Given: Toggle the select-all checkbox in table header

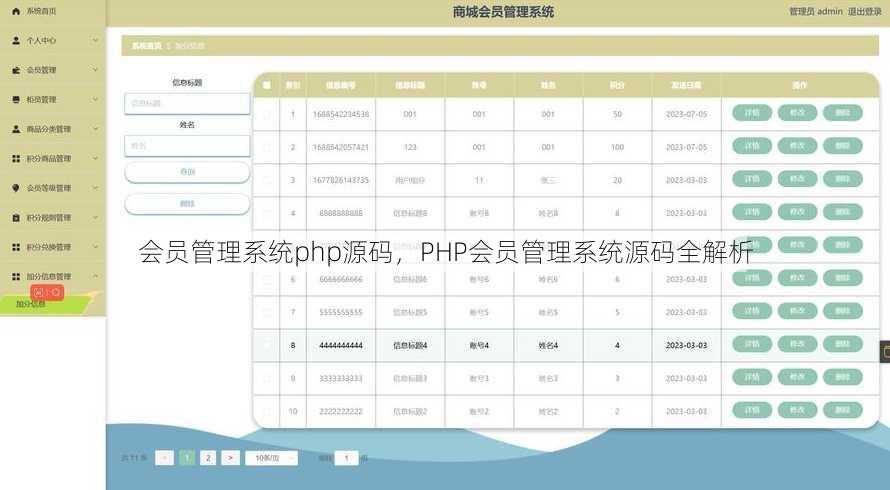Looking at the screenshot, I should (x=267, y=85).
